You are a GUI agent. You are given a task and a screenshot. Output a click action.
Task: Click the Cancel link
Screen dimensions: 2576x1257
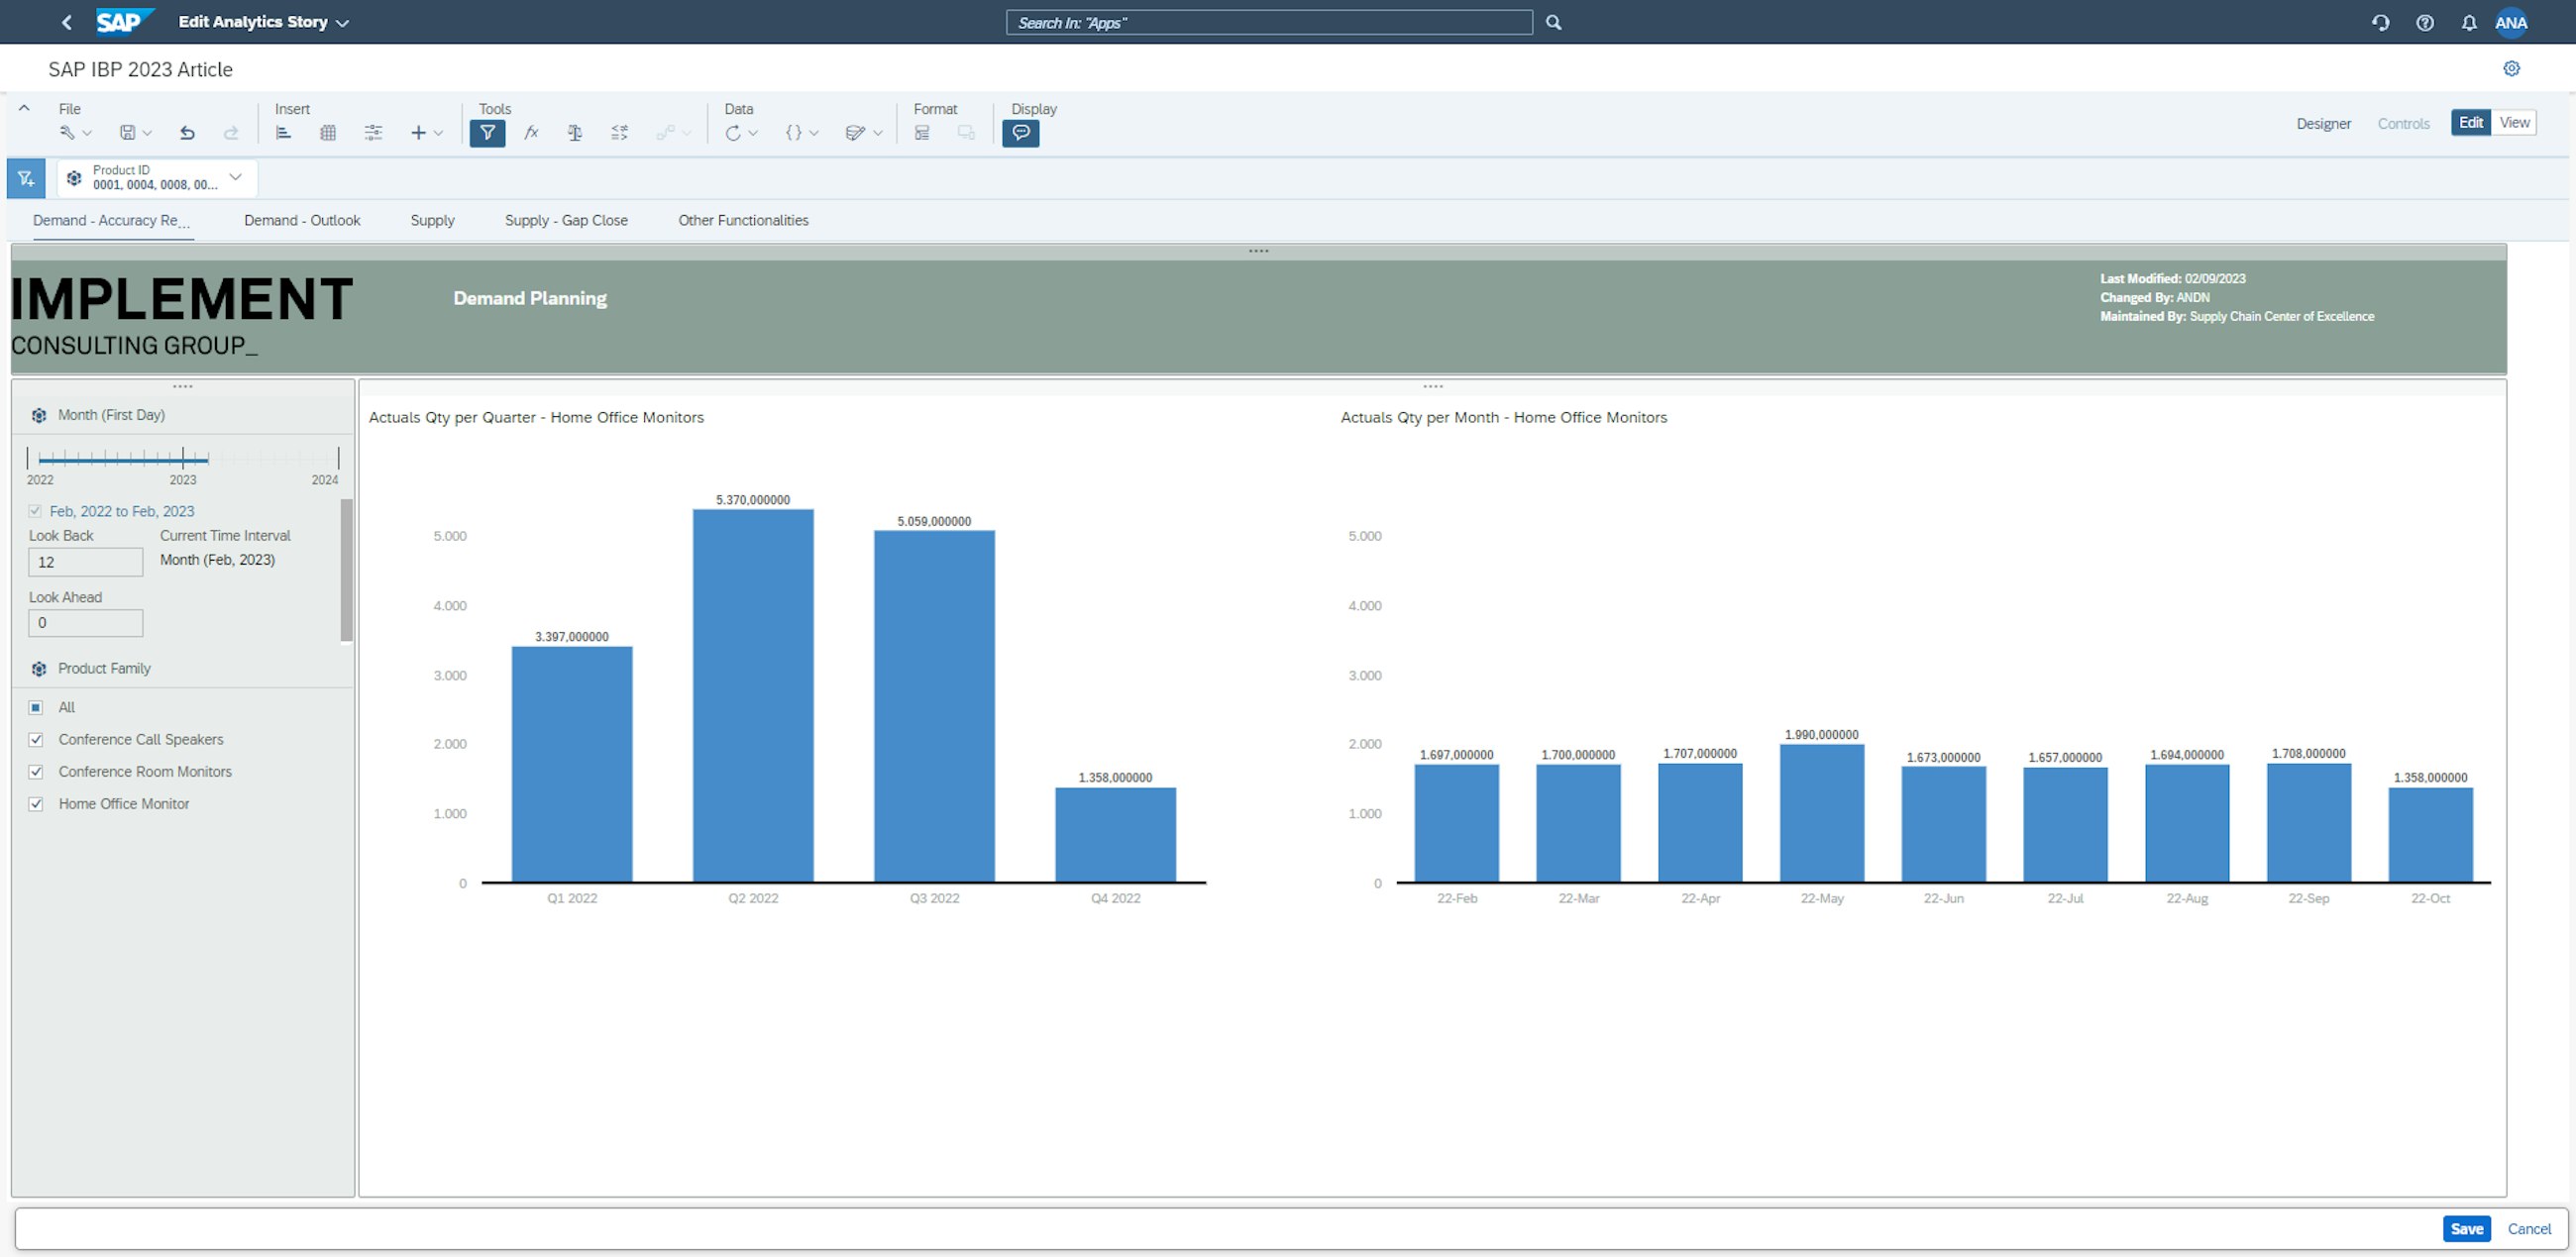[2528, 1229]
